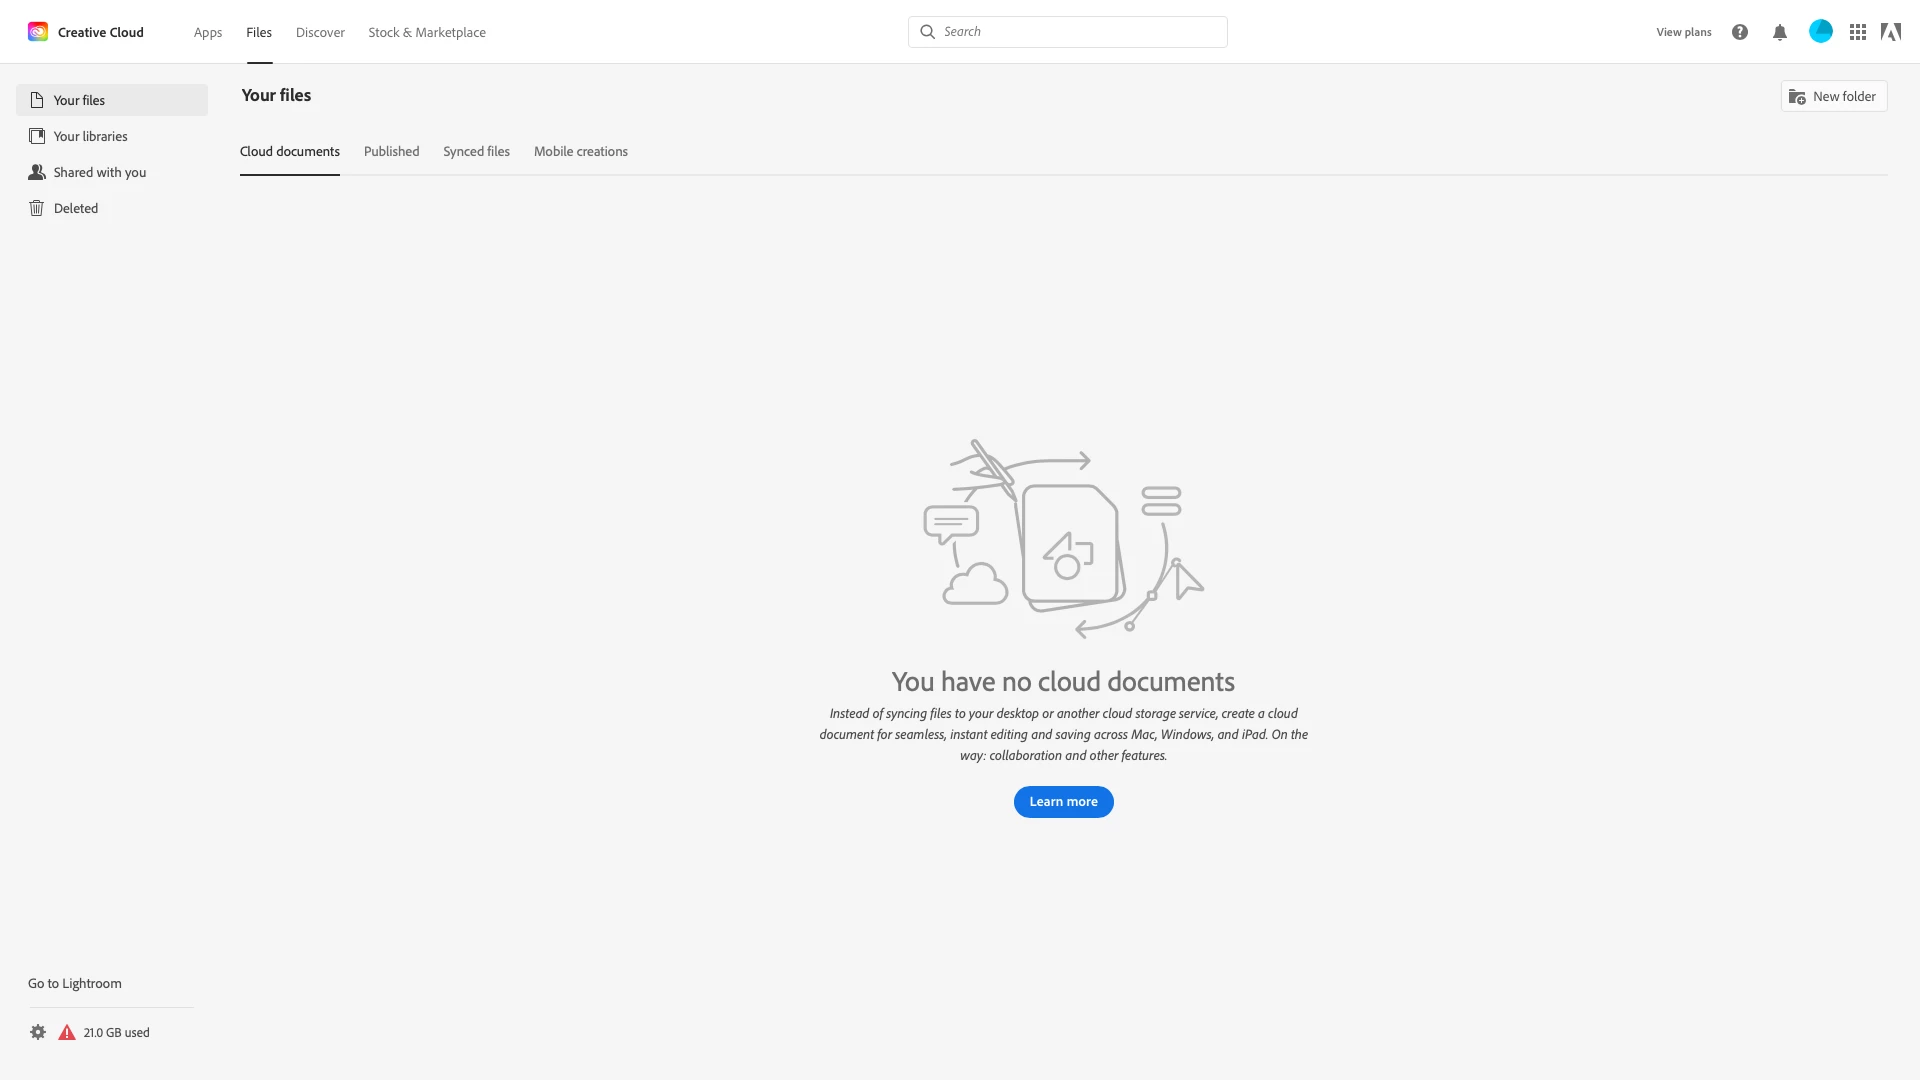Open the apps grid switcher icon

[x=1858, y=32]
